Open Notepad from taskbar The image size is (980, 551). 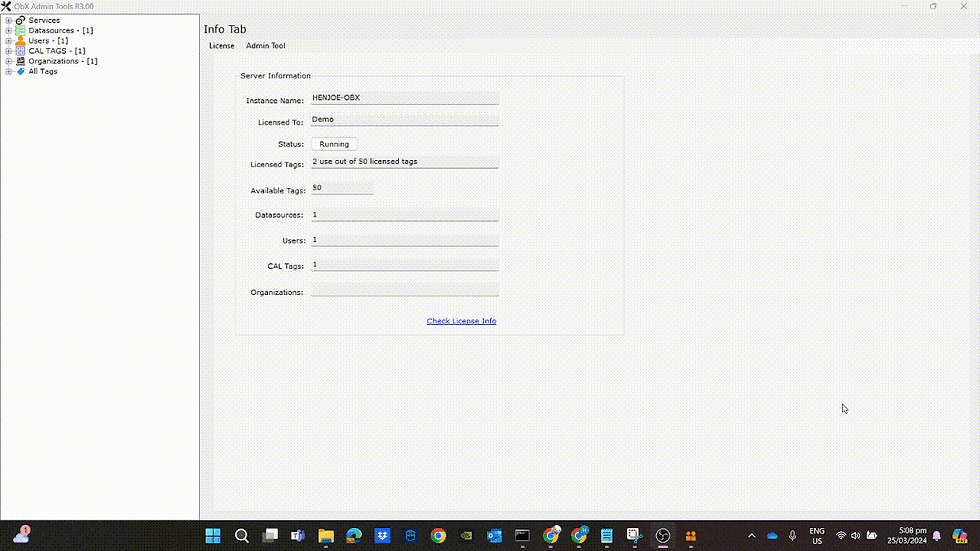click(x=607, y=535)
